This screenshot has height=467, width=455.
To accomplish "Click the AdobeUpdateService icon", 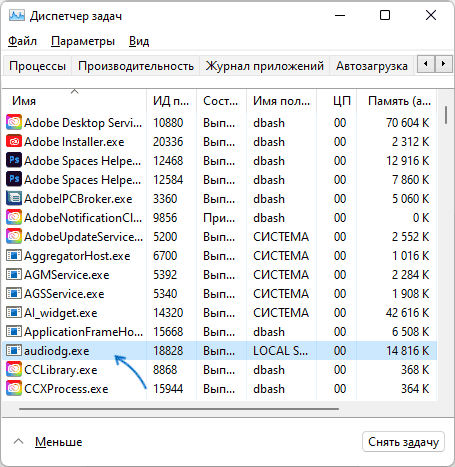I will (x=14, y=236).
